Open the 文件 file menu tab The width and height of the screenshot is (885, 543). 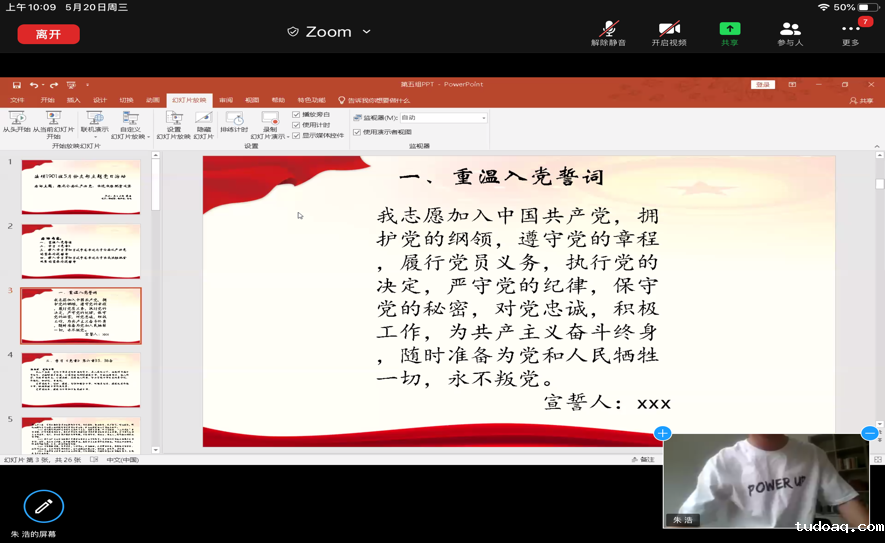click(x=17, y=100)
